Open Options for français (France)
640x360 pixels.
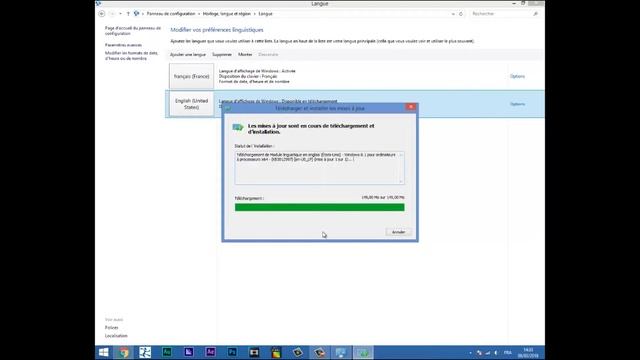517,76
